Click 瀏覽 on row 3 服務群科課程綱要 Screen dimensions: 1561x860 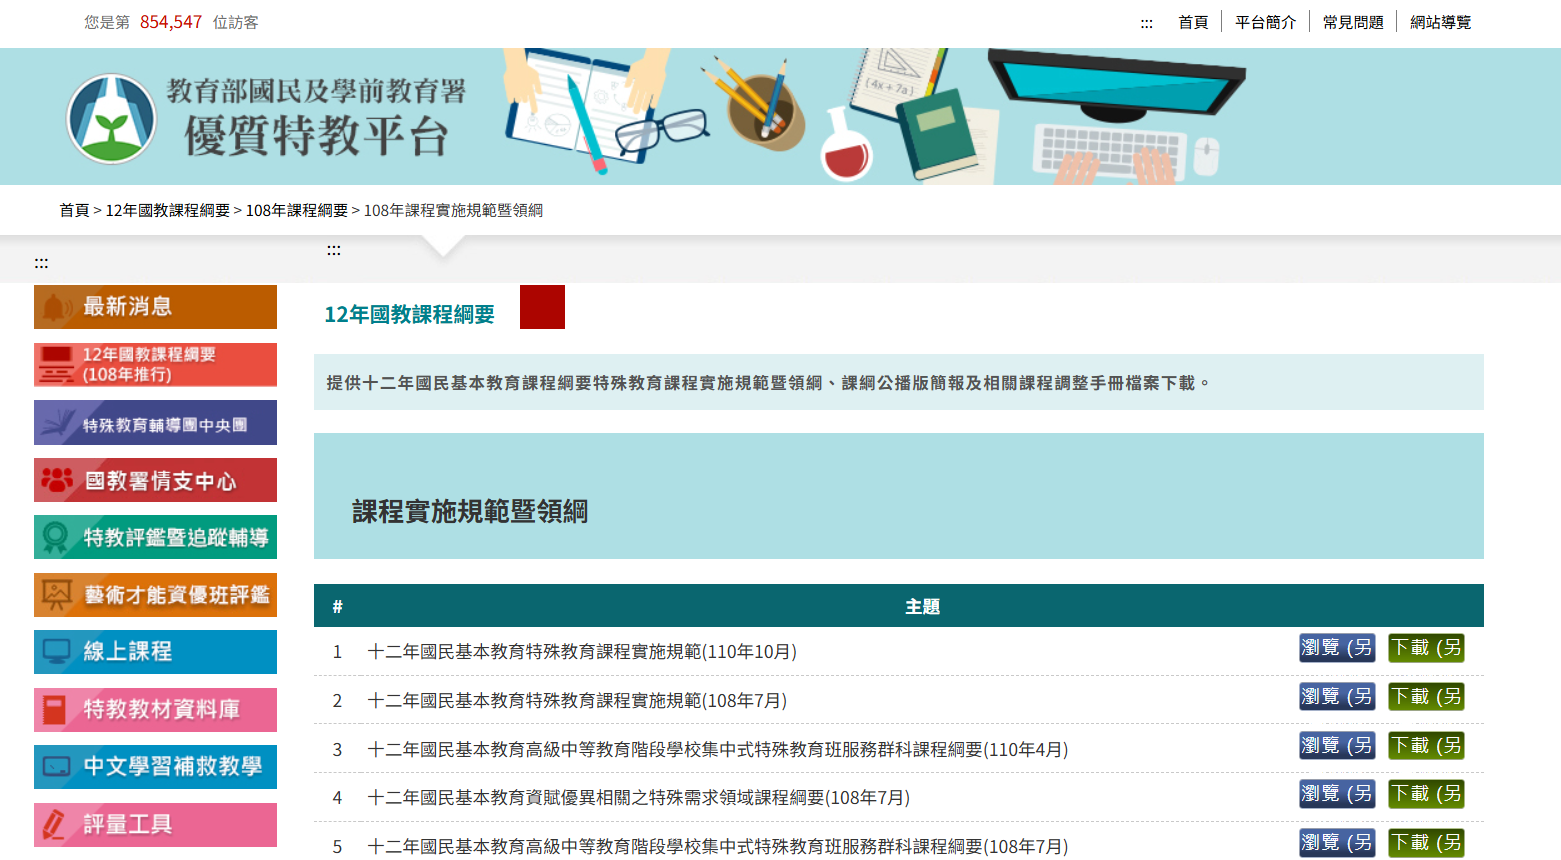[x=1337, y=745]
